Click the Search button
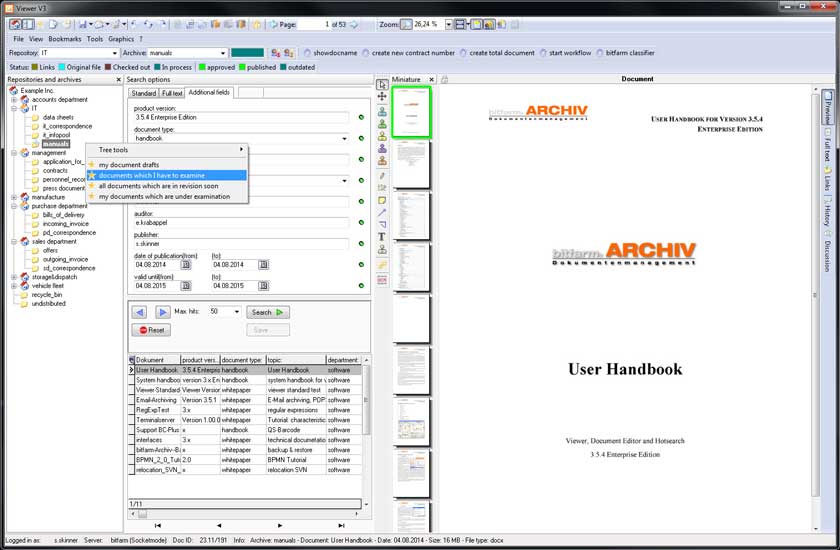This screenshot has width=840, height=550. [267, 312]
